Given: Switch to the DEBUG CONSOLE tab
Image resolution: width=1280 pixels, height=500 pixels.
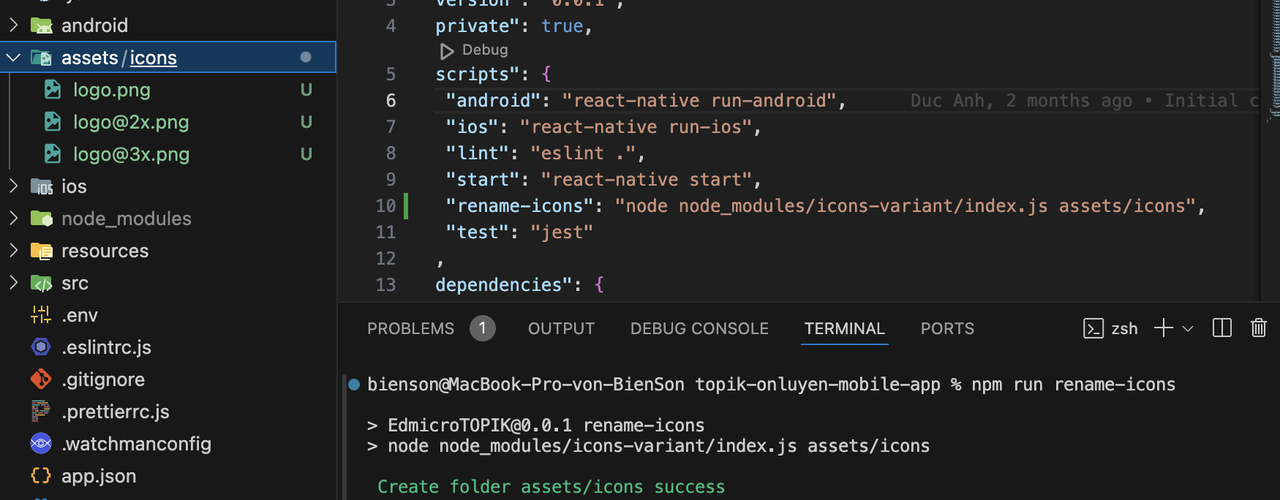Looking at the screenshot, I should click(x=699, y=328).
